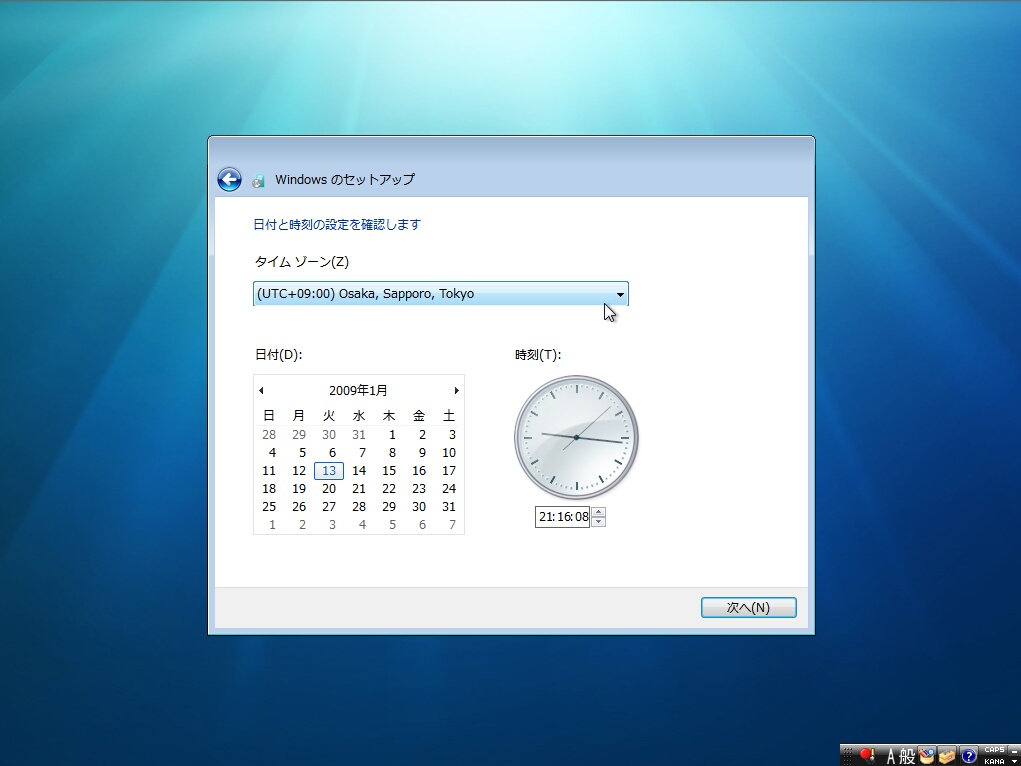The height and width of the screenshot is (766, 1021).
Task: Open the IME tools toolbox icon
Action: tap(947, 756)
